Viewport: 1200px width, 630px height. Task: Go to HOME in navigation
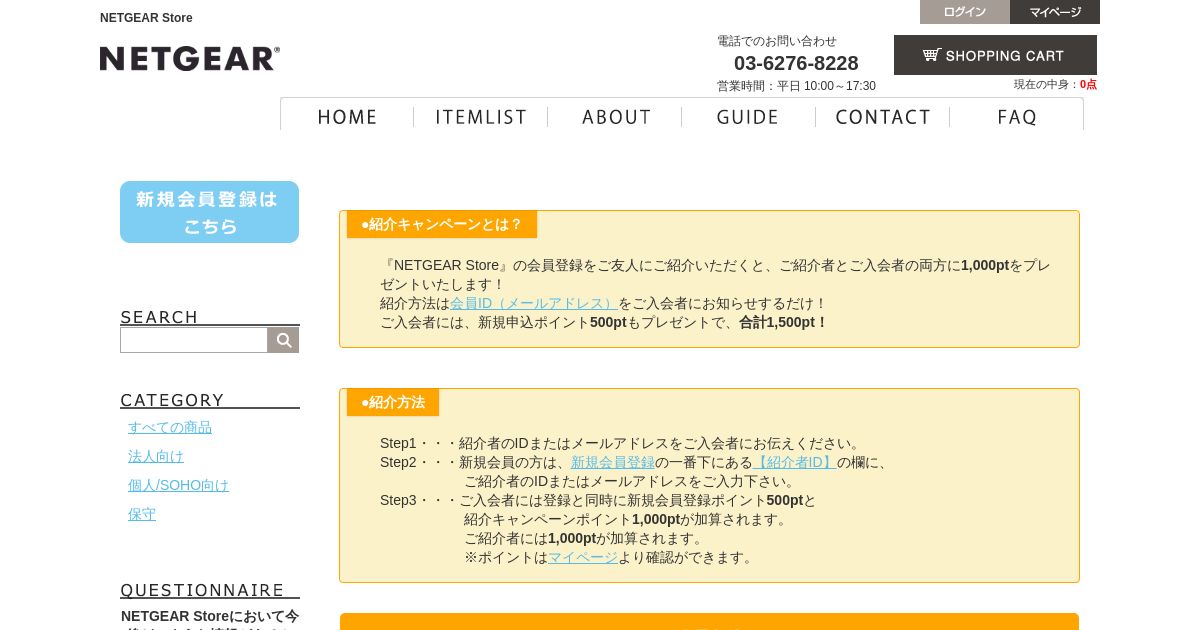[347, 117]
